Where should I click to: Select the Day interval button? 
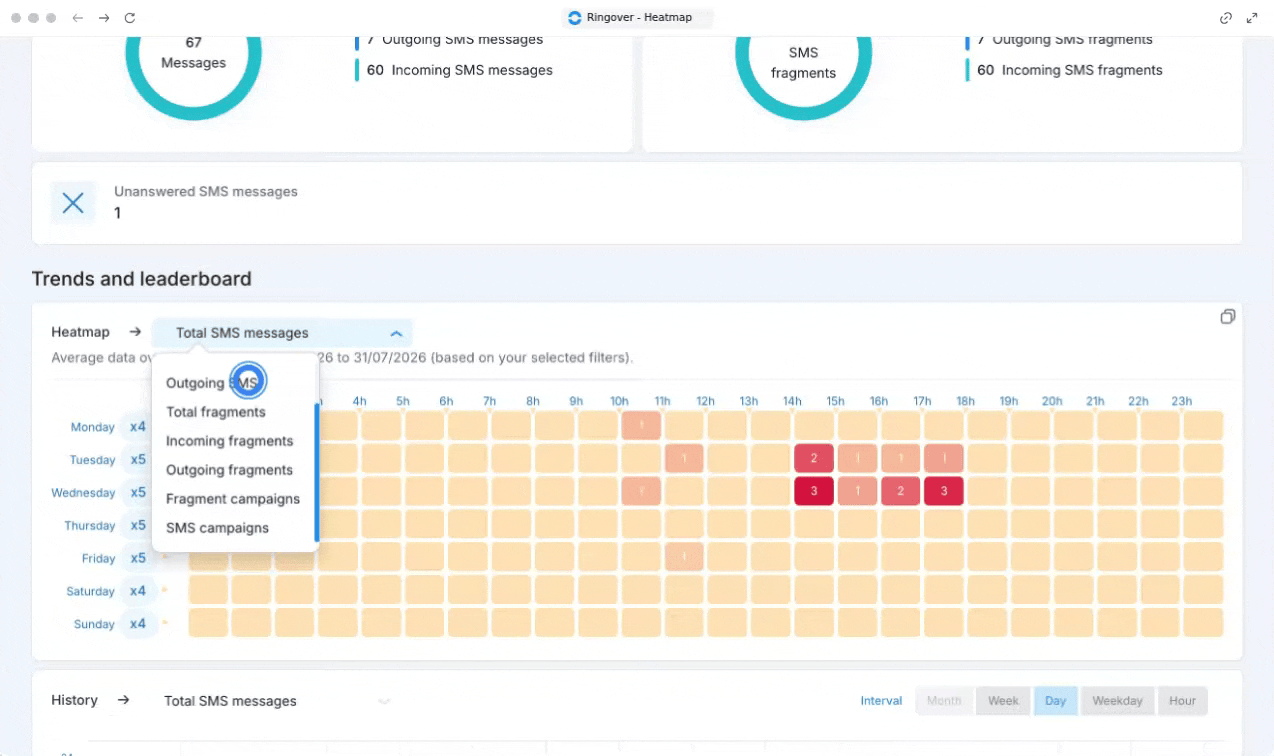1055,701
